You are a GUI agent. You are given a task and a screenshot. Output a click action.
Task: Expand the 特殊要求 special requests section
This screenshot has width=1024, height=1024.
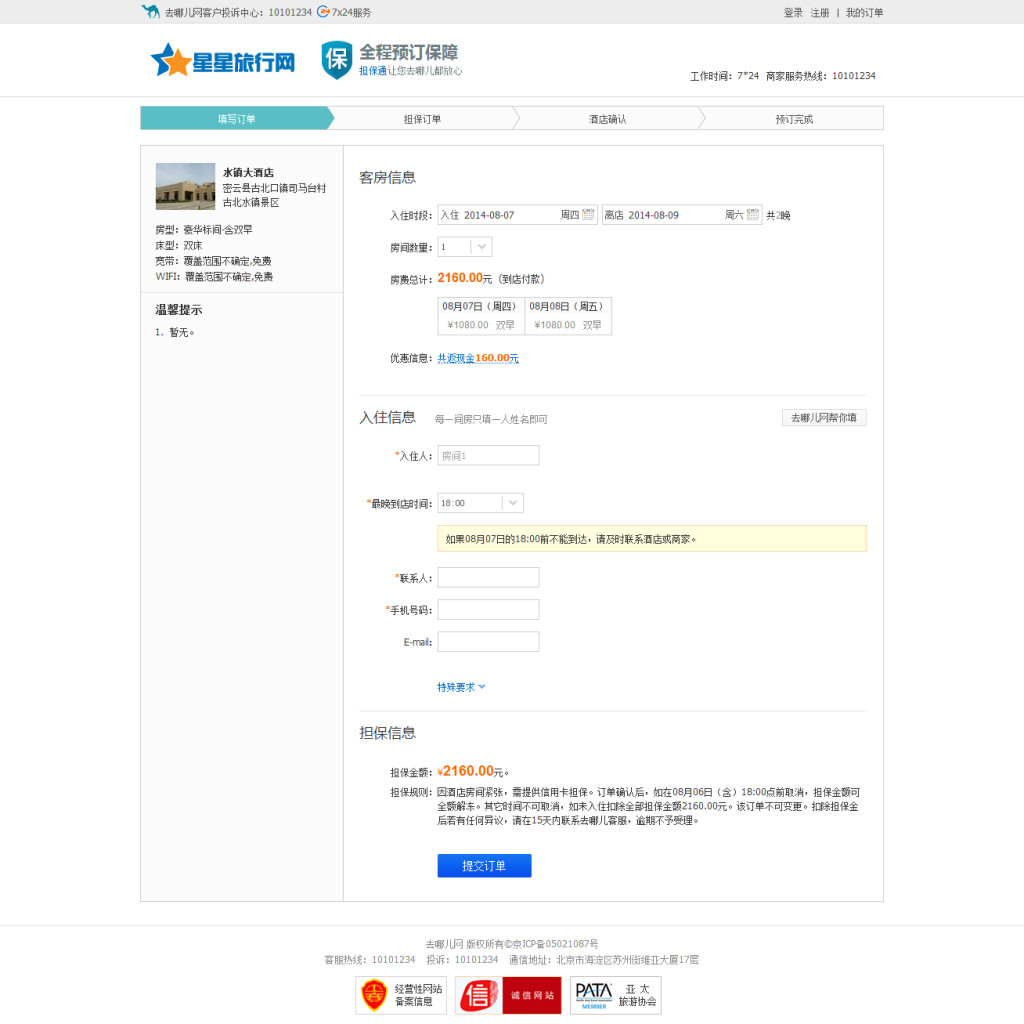461,687
